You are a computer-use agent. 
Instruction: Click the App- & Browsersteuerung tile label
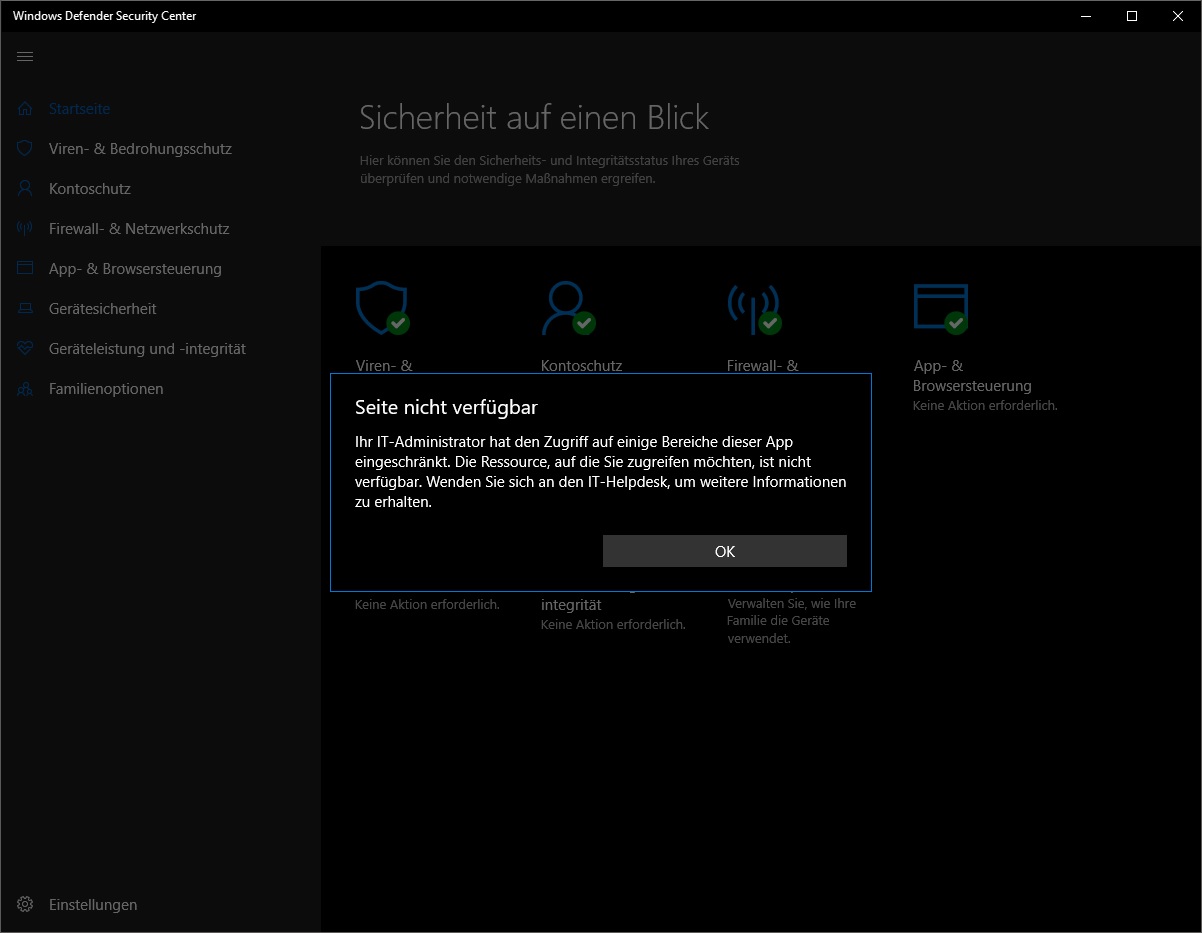[972, 376]
